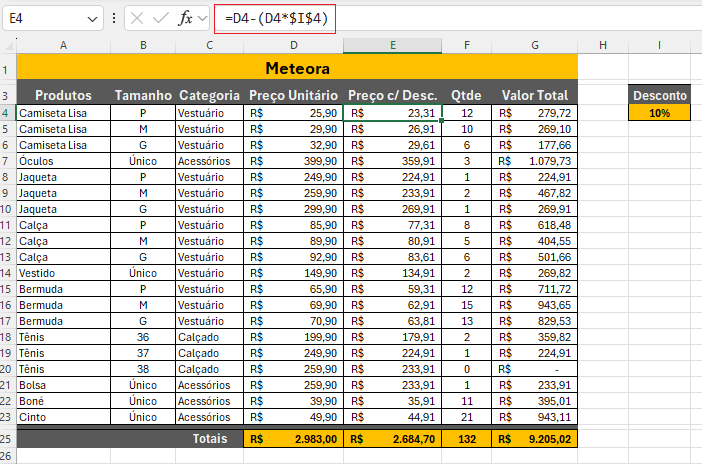Screen dimensions: 702x464
Task: Click the Categoria header cell
Action: coord(209,95)
